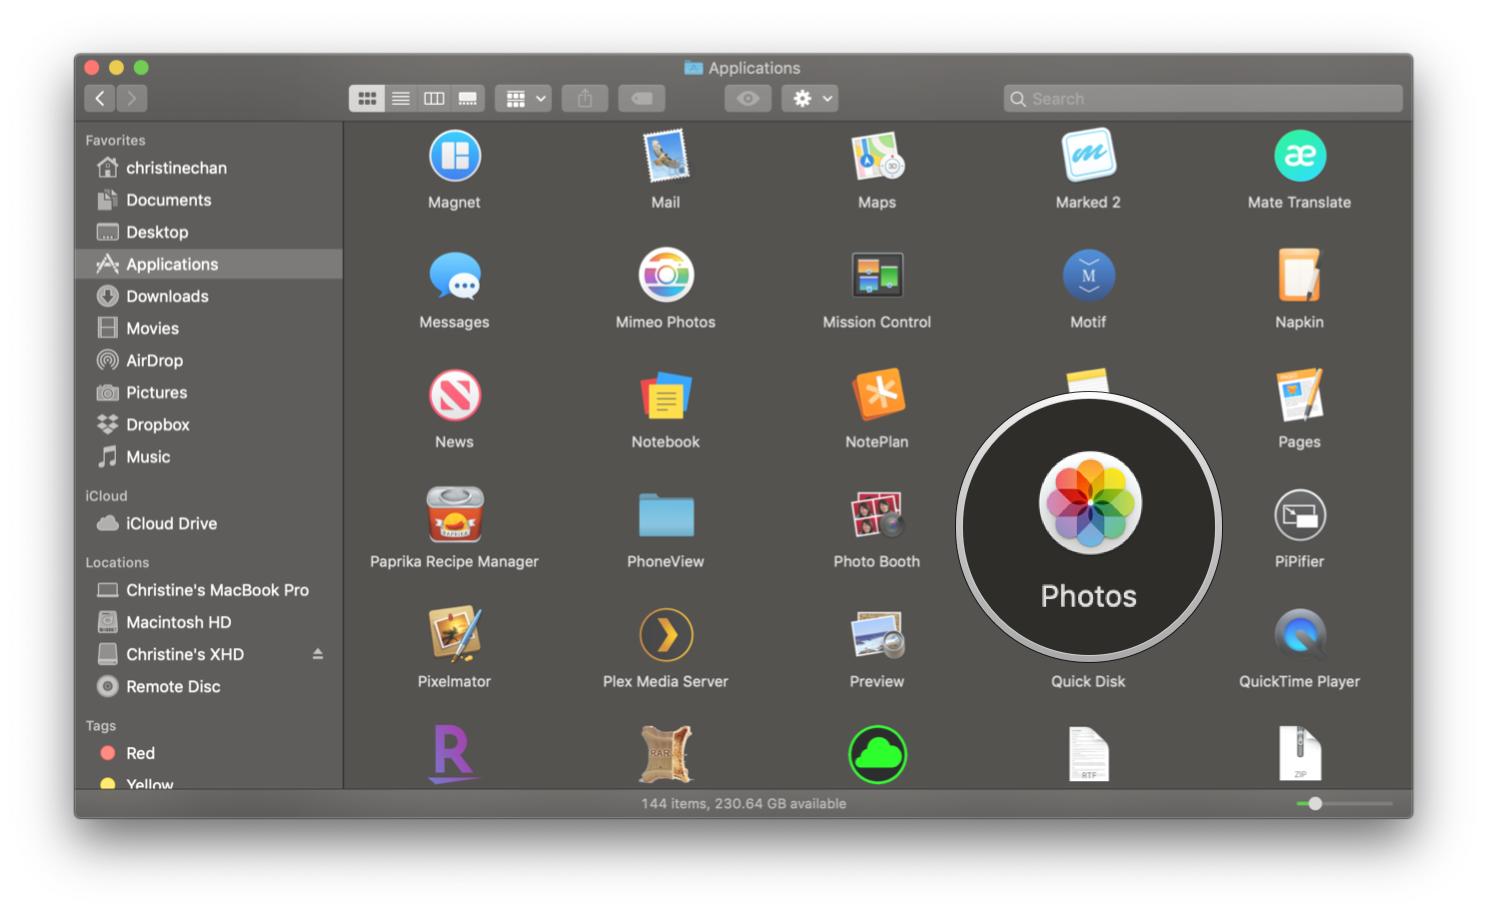Click the Quick Look eye button
Viewport: 1488px width, 916px height.
[748, 98]
